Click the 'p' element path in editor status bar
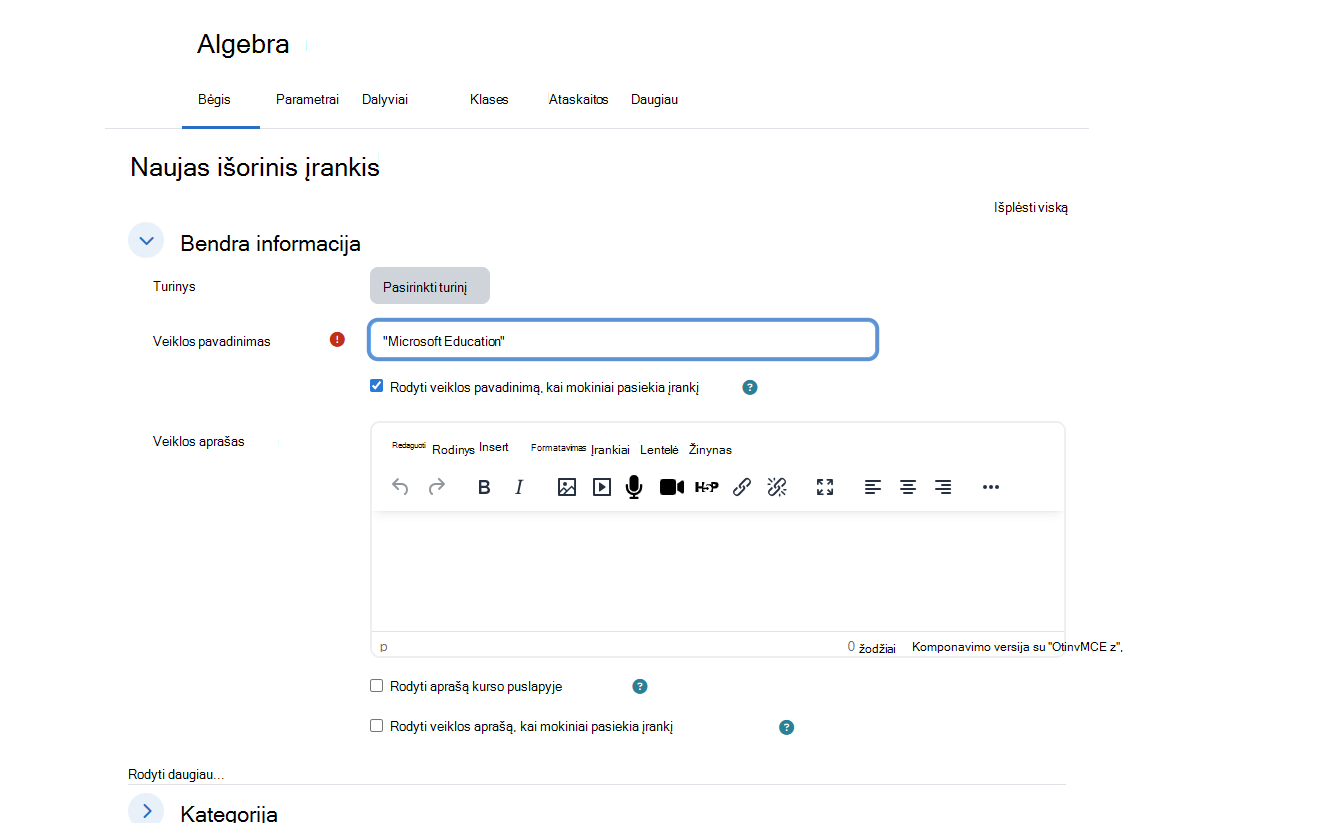This screenshot has width=1324, height=823. (x=384, y=647)
